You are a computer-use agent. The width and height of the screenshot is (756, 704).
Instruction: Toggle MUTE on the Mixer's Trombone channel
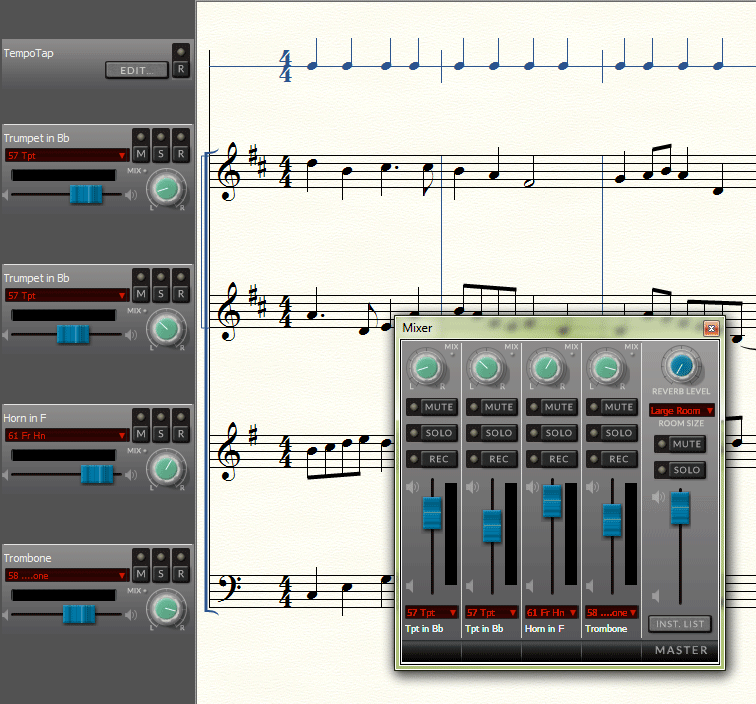click(x=612, y=407)
